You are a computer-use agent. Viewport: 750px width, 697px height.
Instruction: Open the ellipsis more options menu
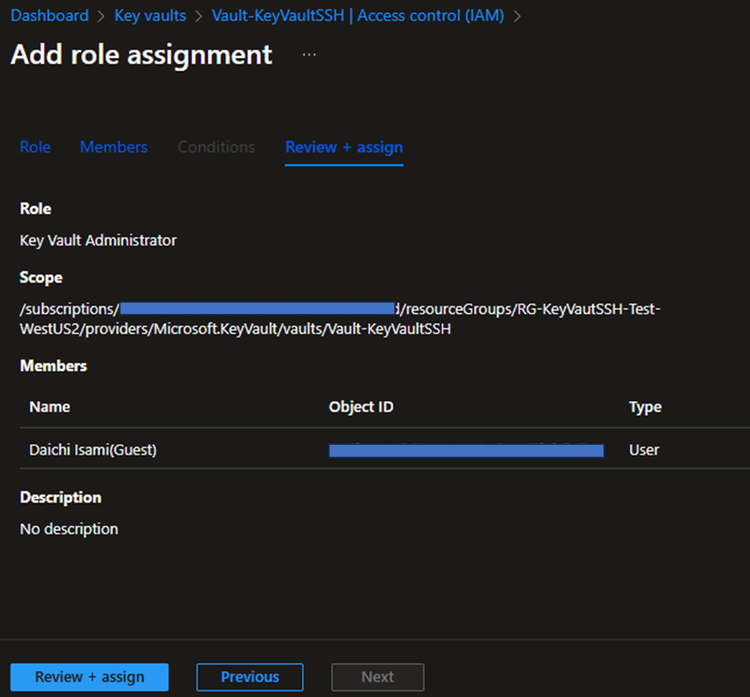(309, 55)
